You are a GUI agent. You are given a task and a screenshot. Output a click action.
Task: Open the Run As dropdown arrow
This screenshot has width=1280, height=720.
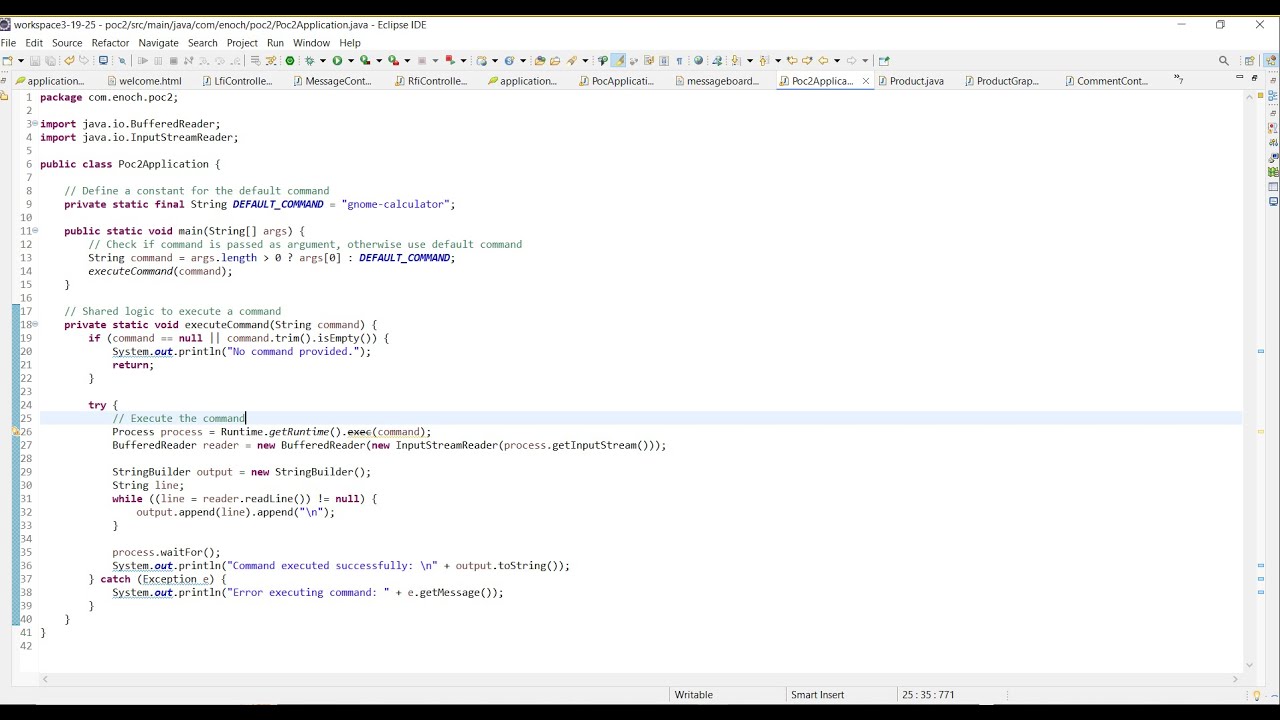coord(350,60)
